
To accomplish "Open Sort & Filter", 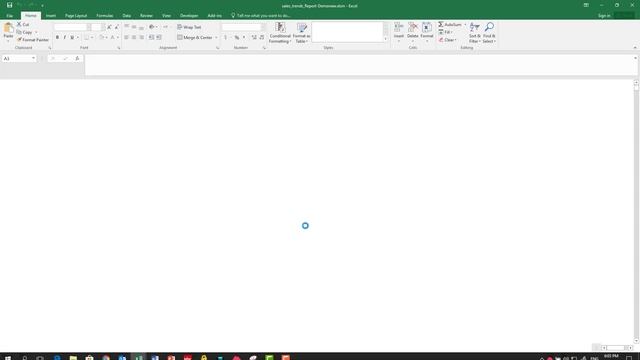I will point(474,33).
